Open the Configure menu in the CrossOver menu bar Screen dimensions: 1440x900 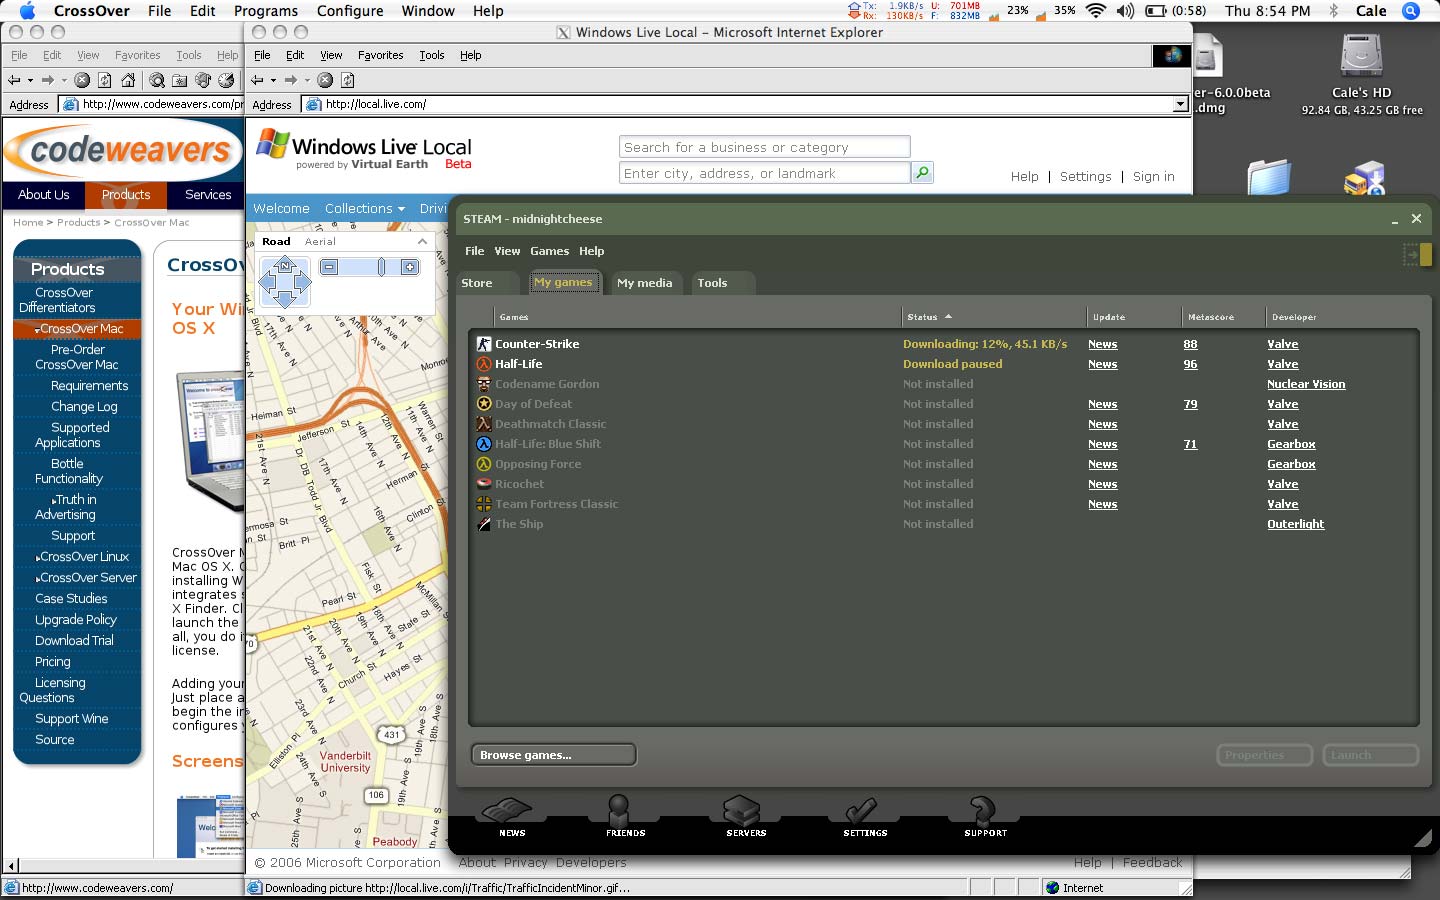click(x=349, y=11)
